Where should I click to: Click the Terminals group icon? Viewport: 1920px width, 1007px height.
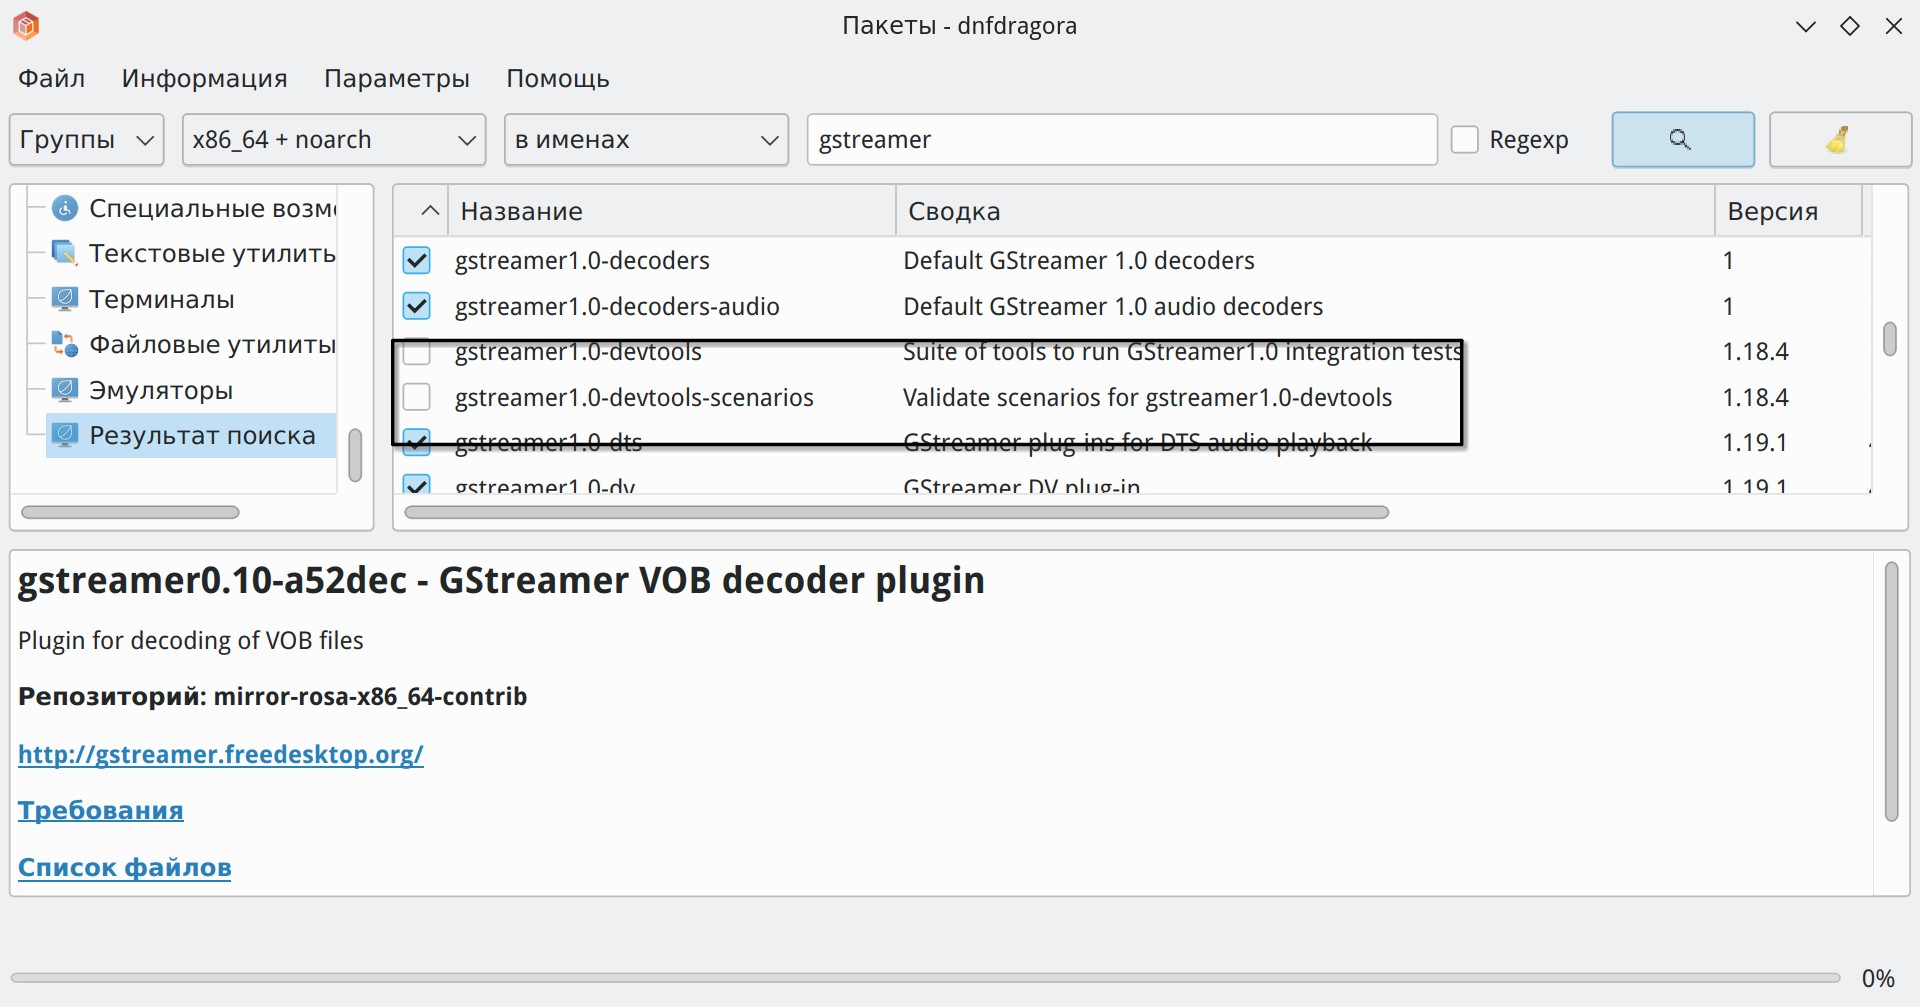(x=65, y=299)
